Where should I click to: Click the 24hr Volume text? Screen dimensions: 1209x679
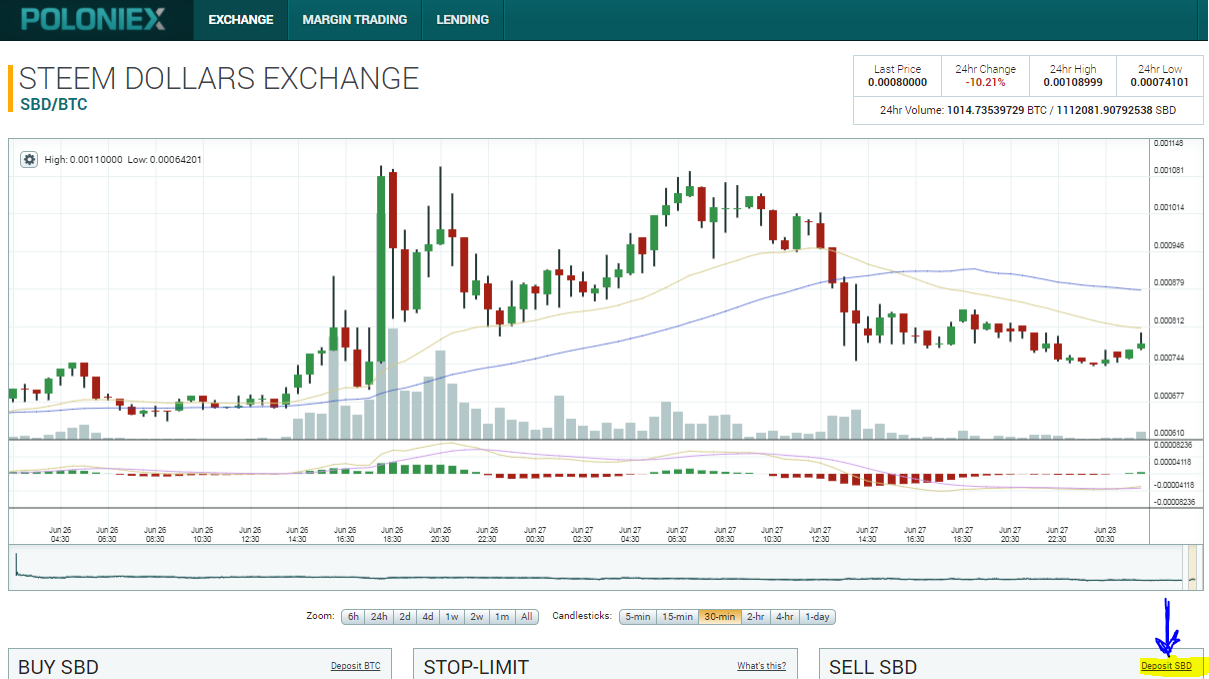(x=1028, y=110)
